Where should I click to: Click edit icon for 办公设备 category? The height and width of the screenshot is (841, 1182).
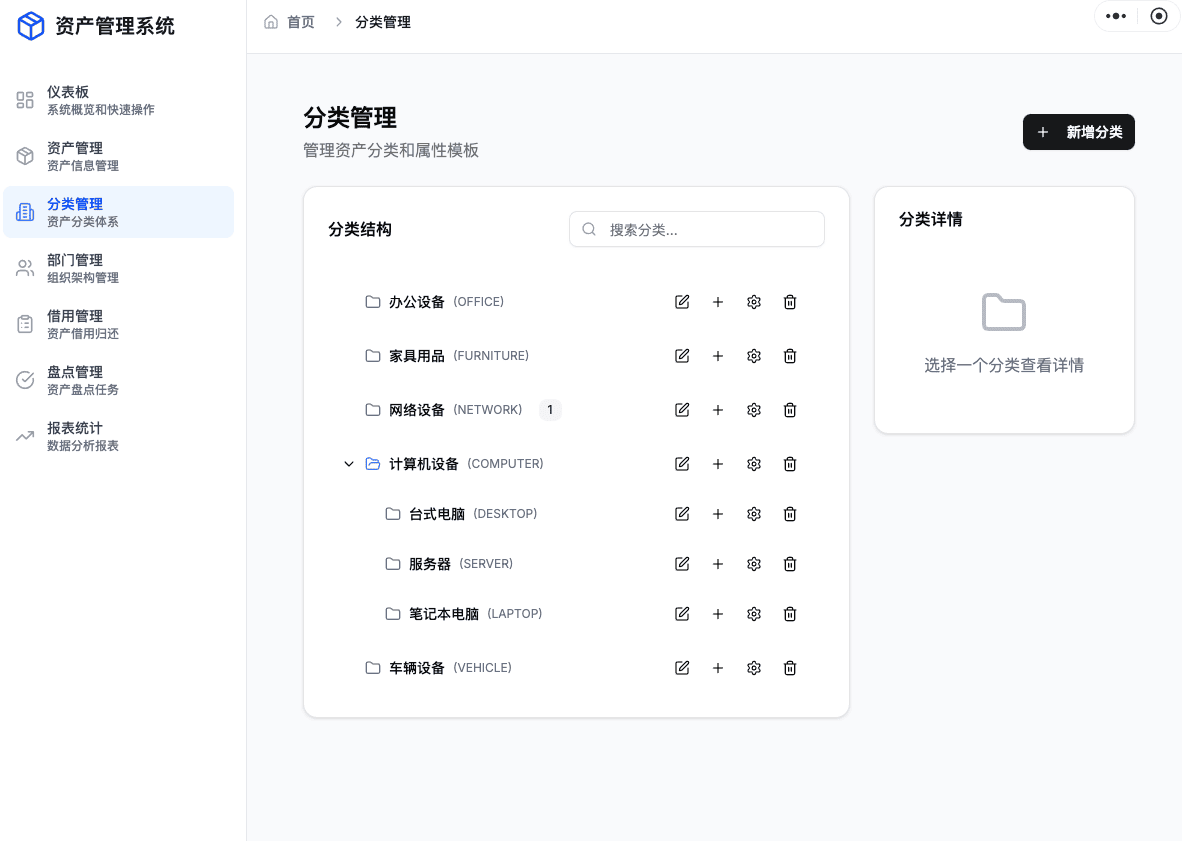pyautogui.click(x=681, y=302)
